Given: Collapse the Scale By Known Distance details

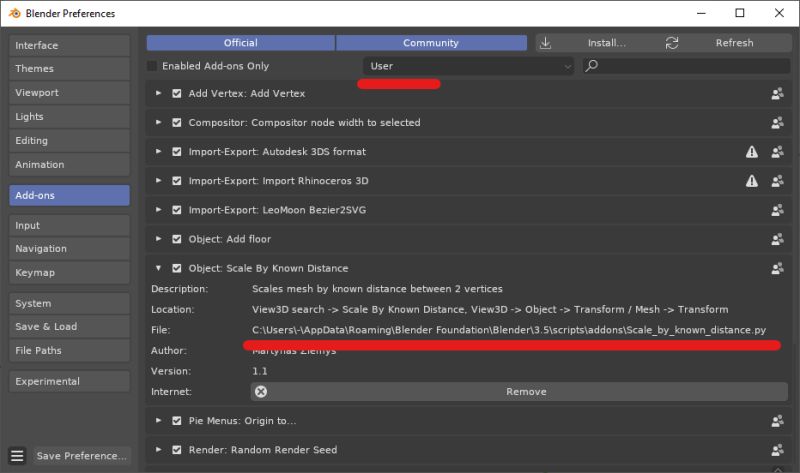Looking at the screenshot, I should coord(158,267).
